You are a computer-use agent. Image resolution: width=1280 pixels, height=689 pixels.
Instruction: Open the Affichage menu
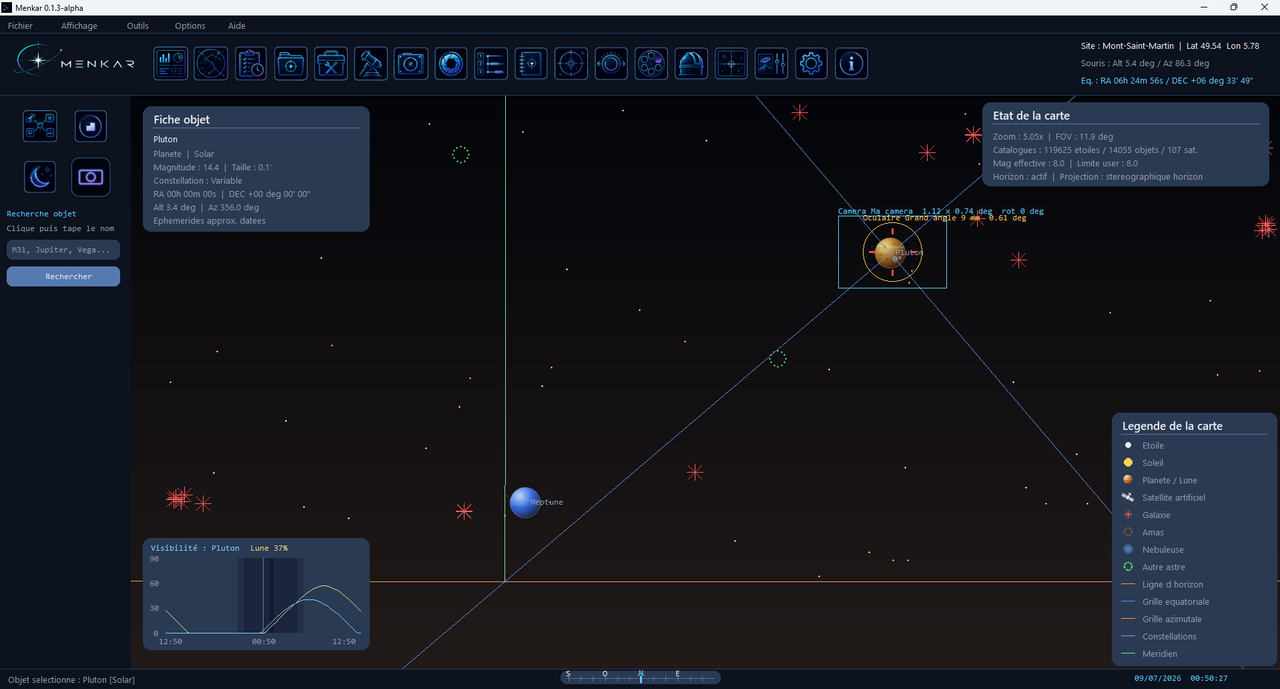tap(79, 26)
